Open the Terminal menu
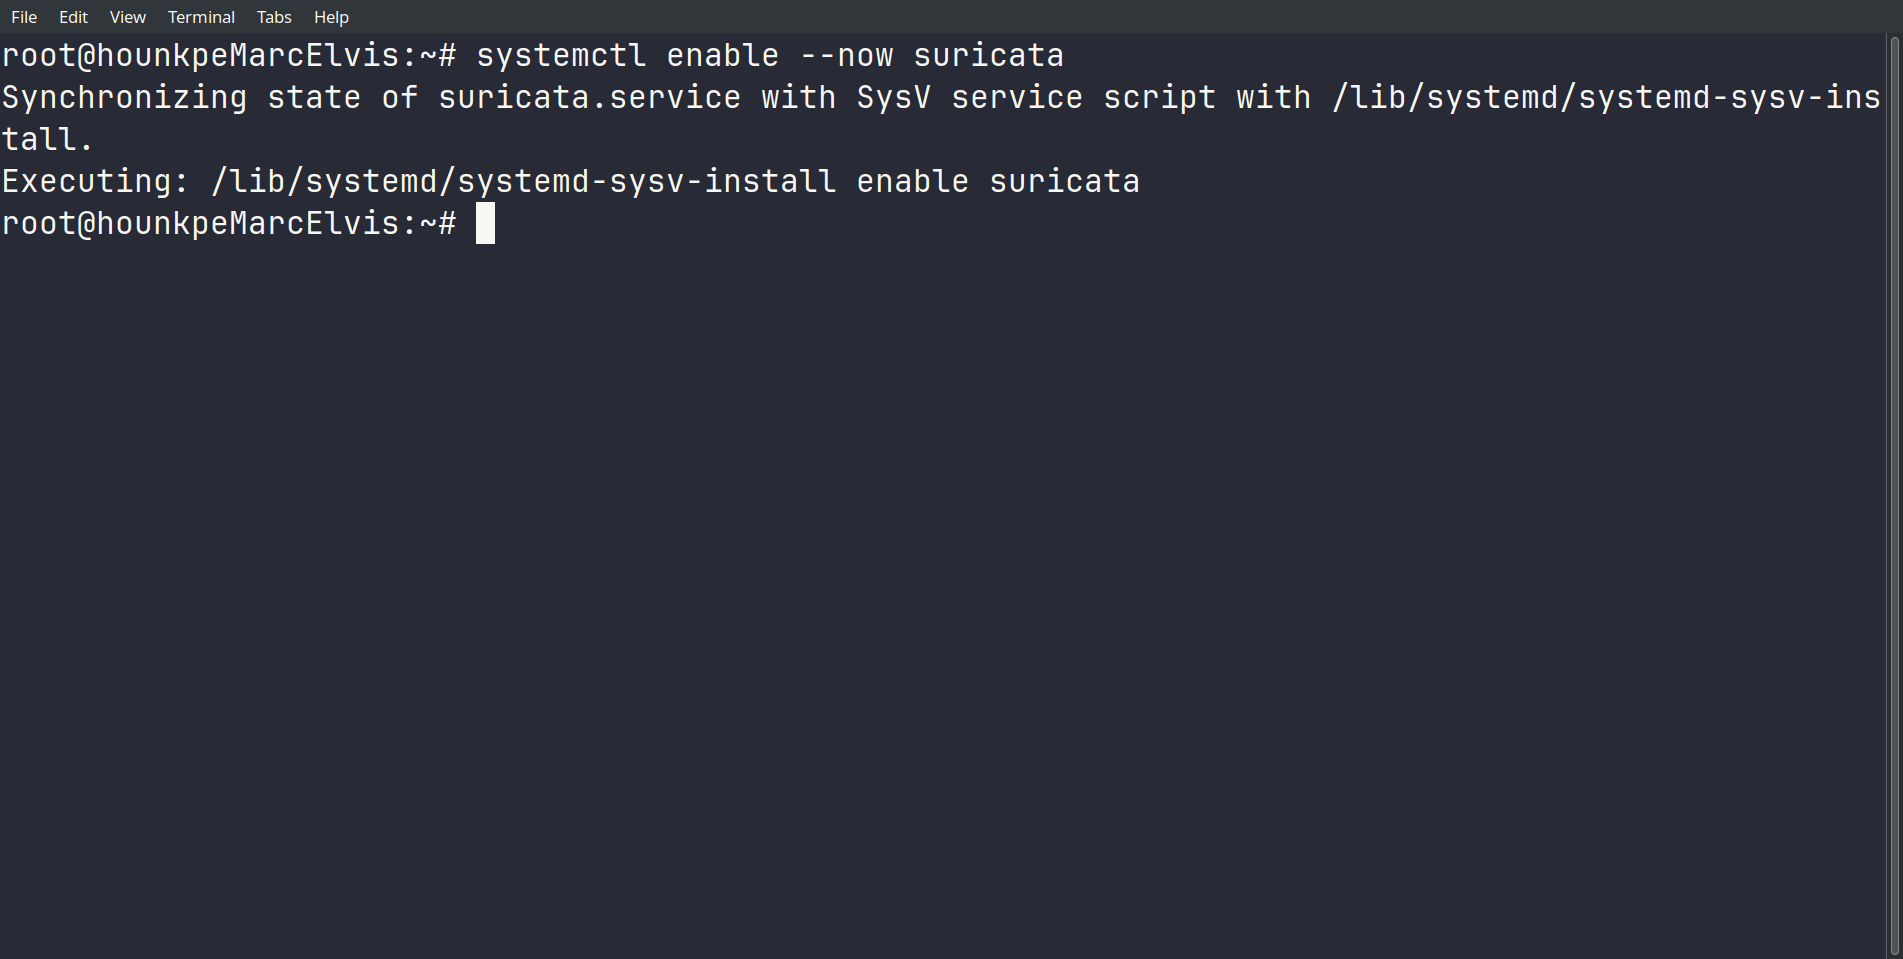 201,17
